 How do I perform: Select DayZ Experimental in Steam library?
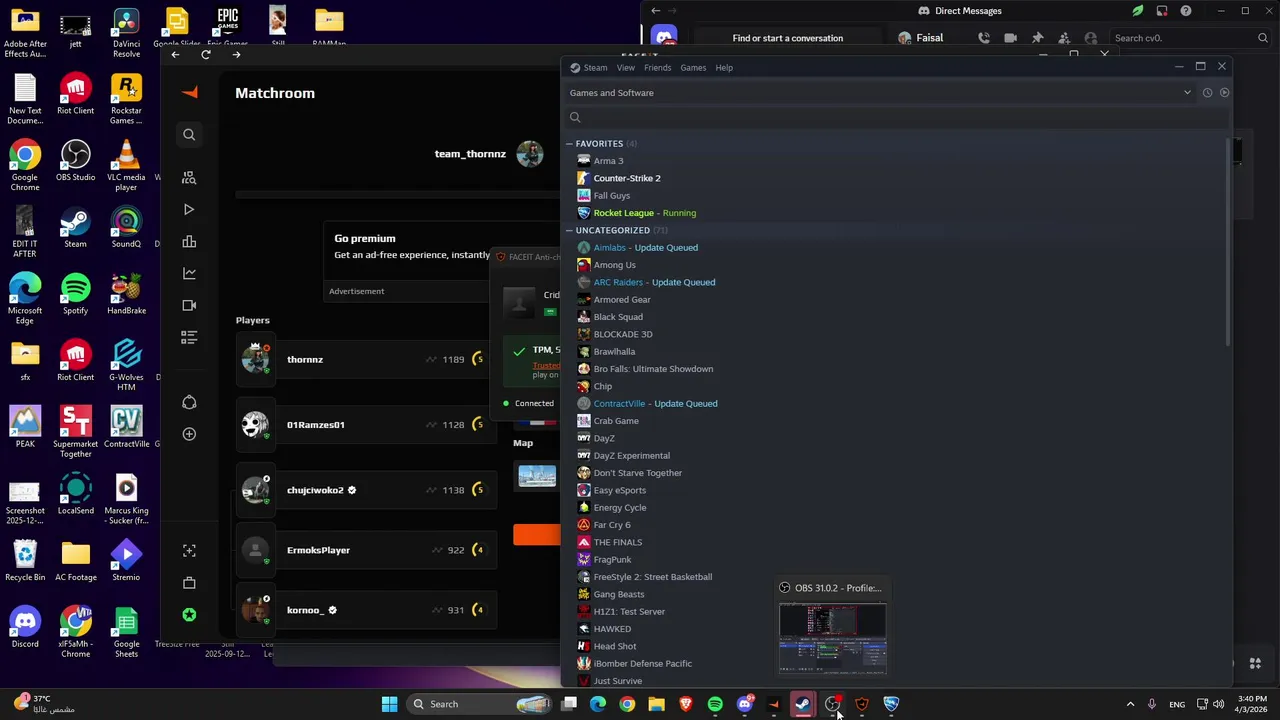[631, 456]
